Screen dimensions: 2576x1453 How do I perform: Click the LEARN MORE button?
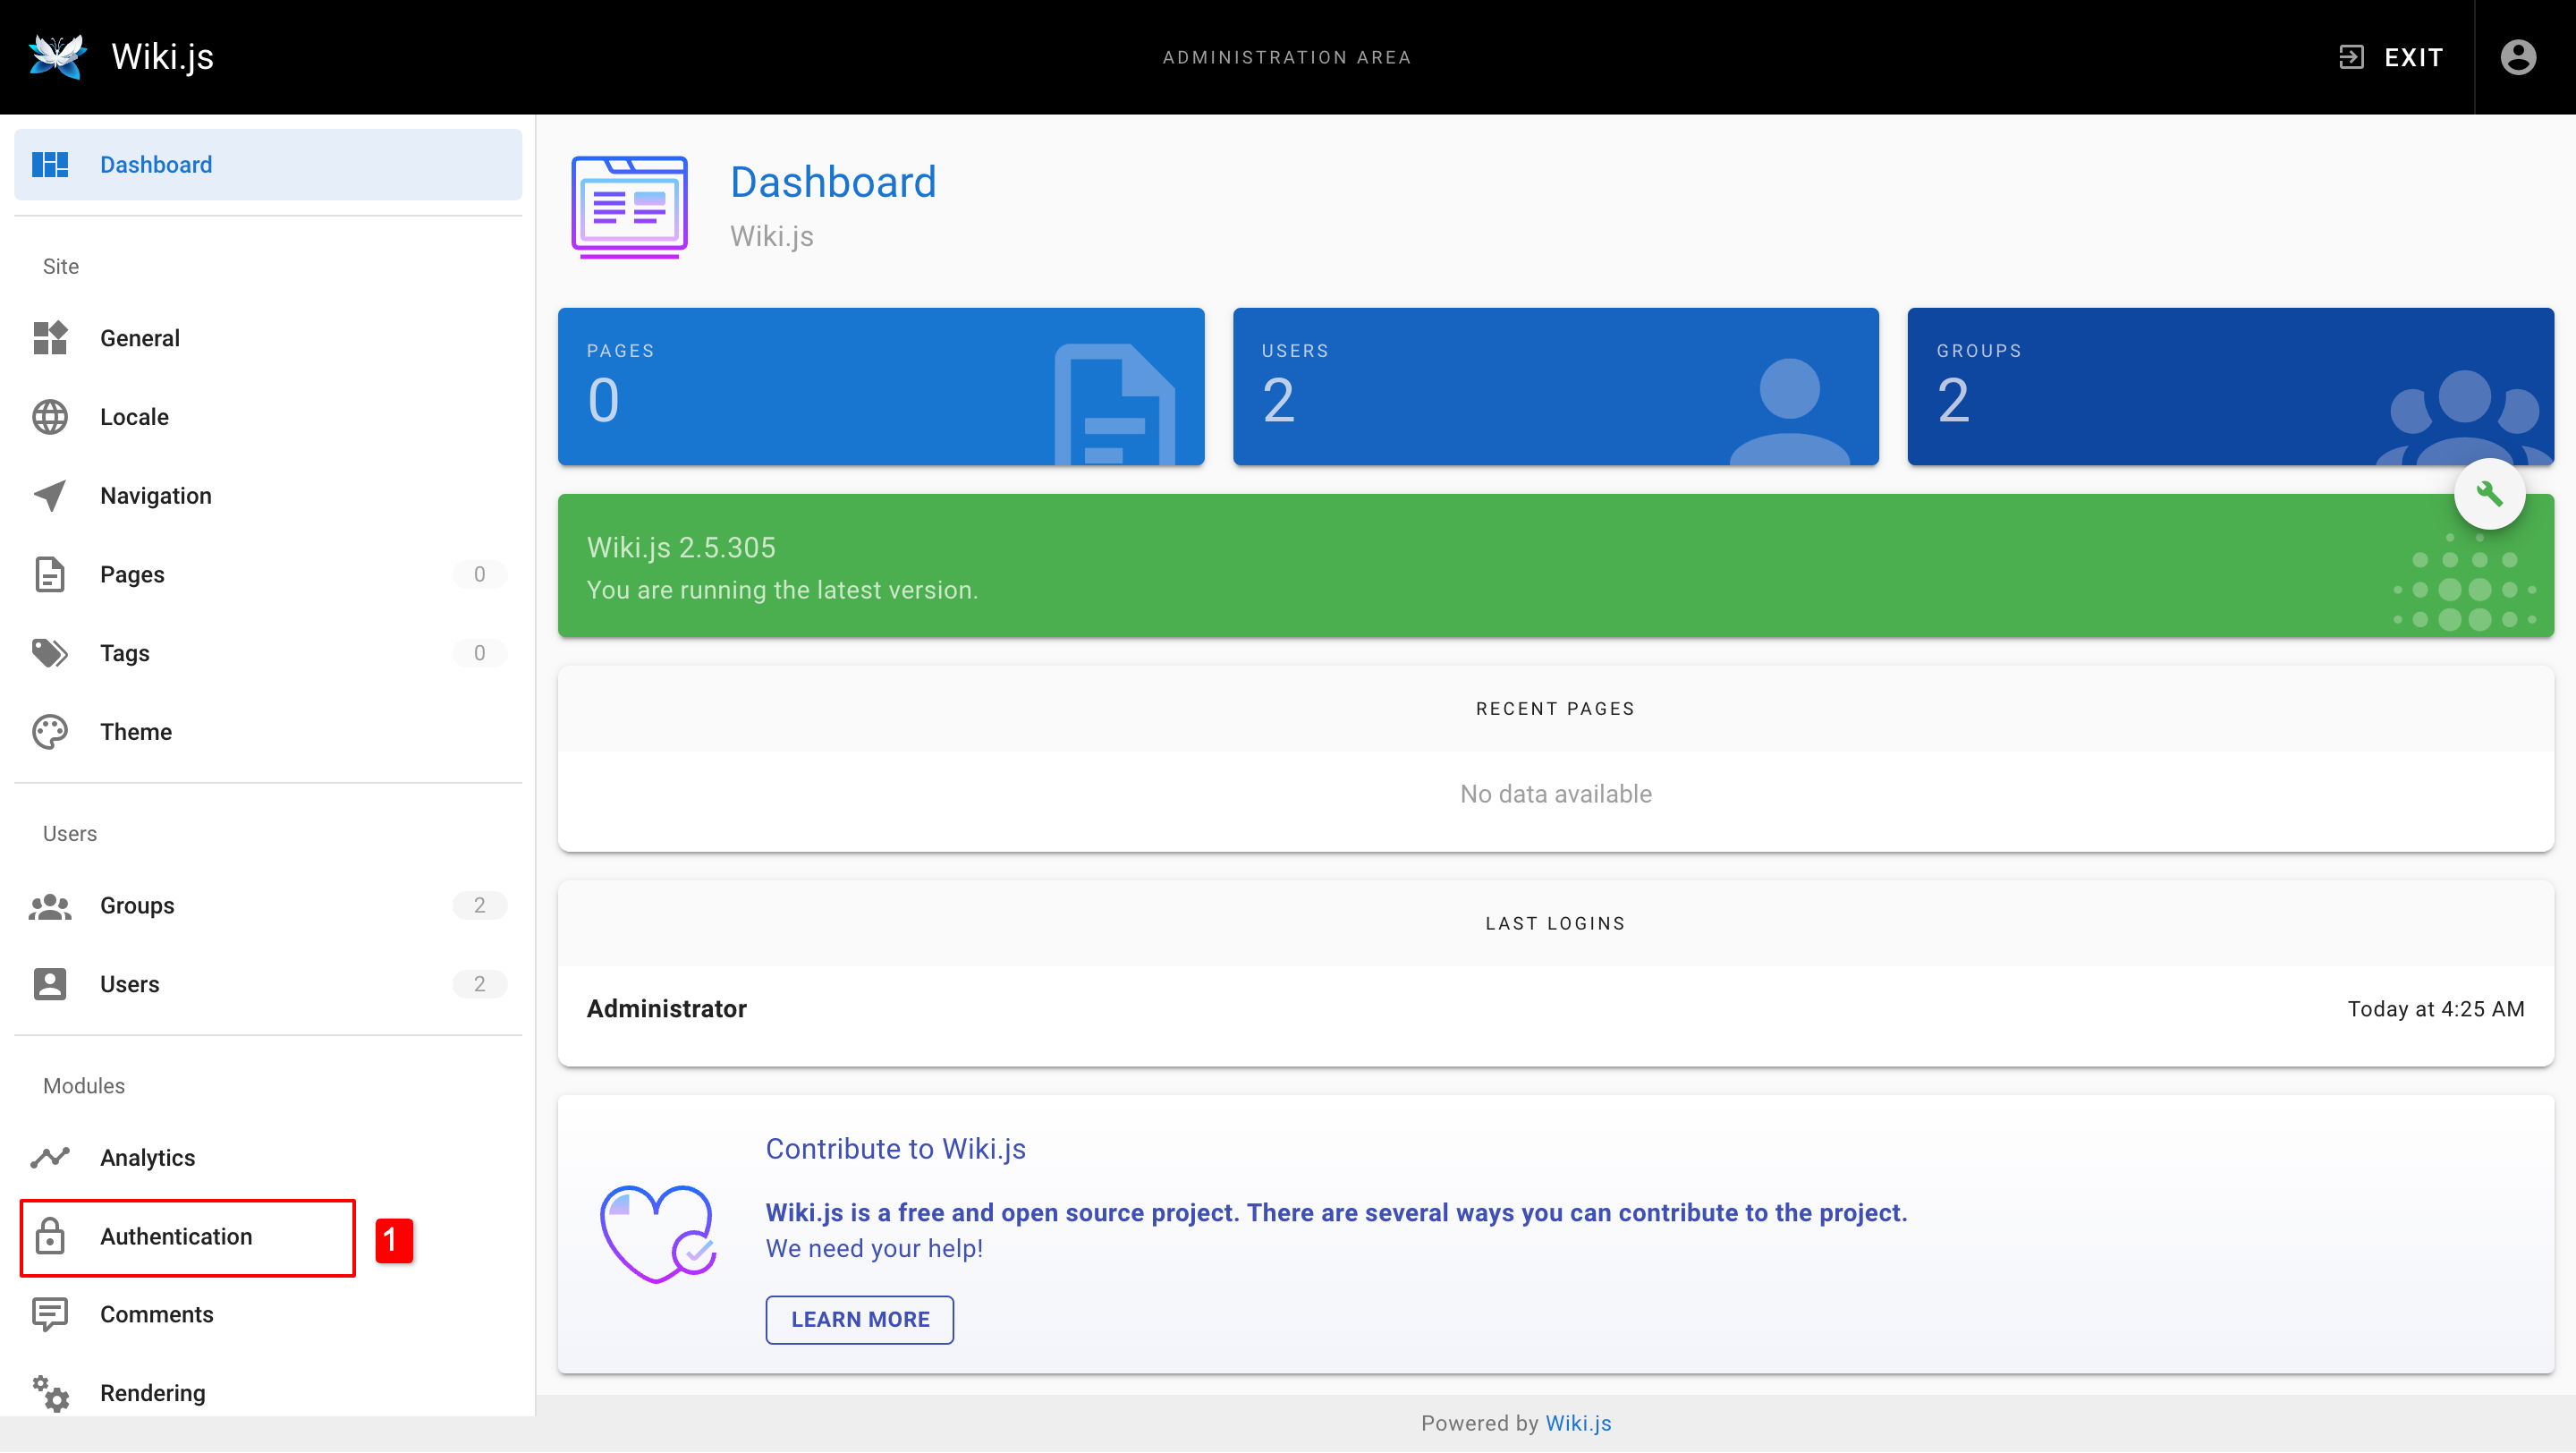click(x=859, y=1319)
